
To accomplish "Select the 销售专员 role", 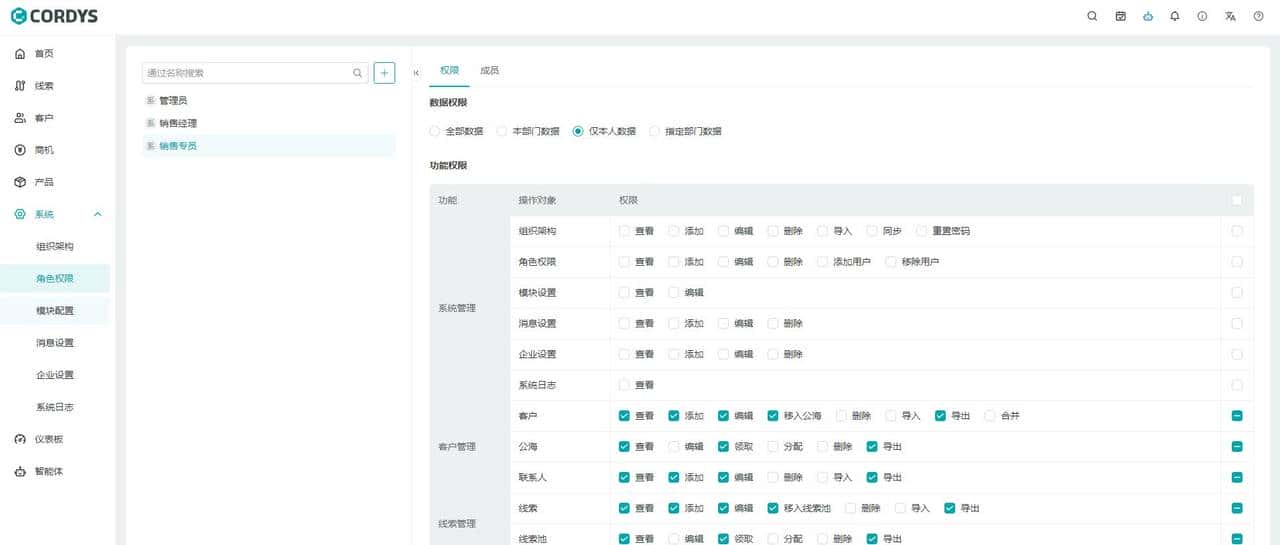I will (269, 146).
